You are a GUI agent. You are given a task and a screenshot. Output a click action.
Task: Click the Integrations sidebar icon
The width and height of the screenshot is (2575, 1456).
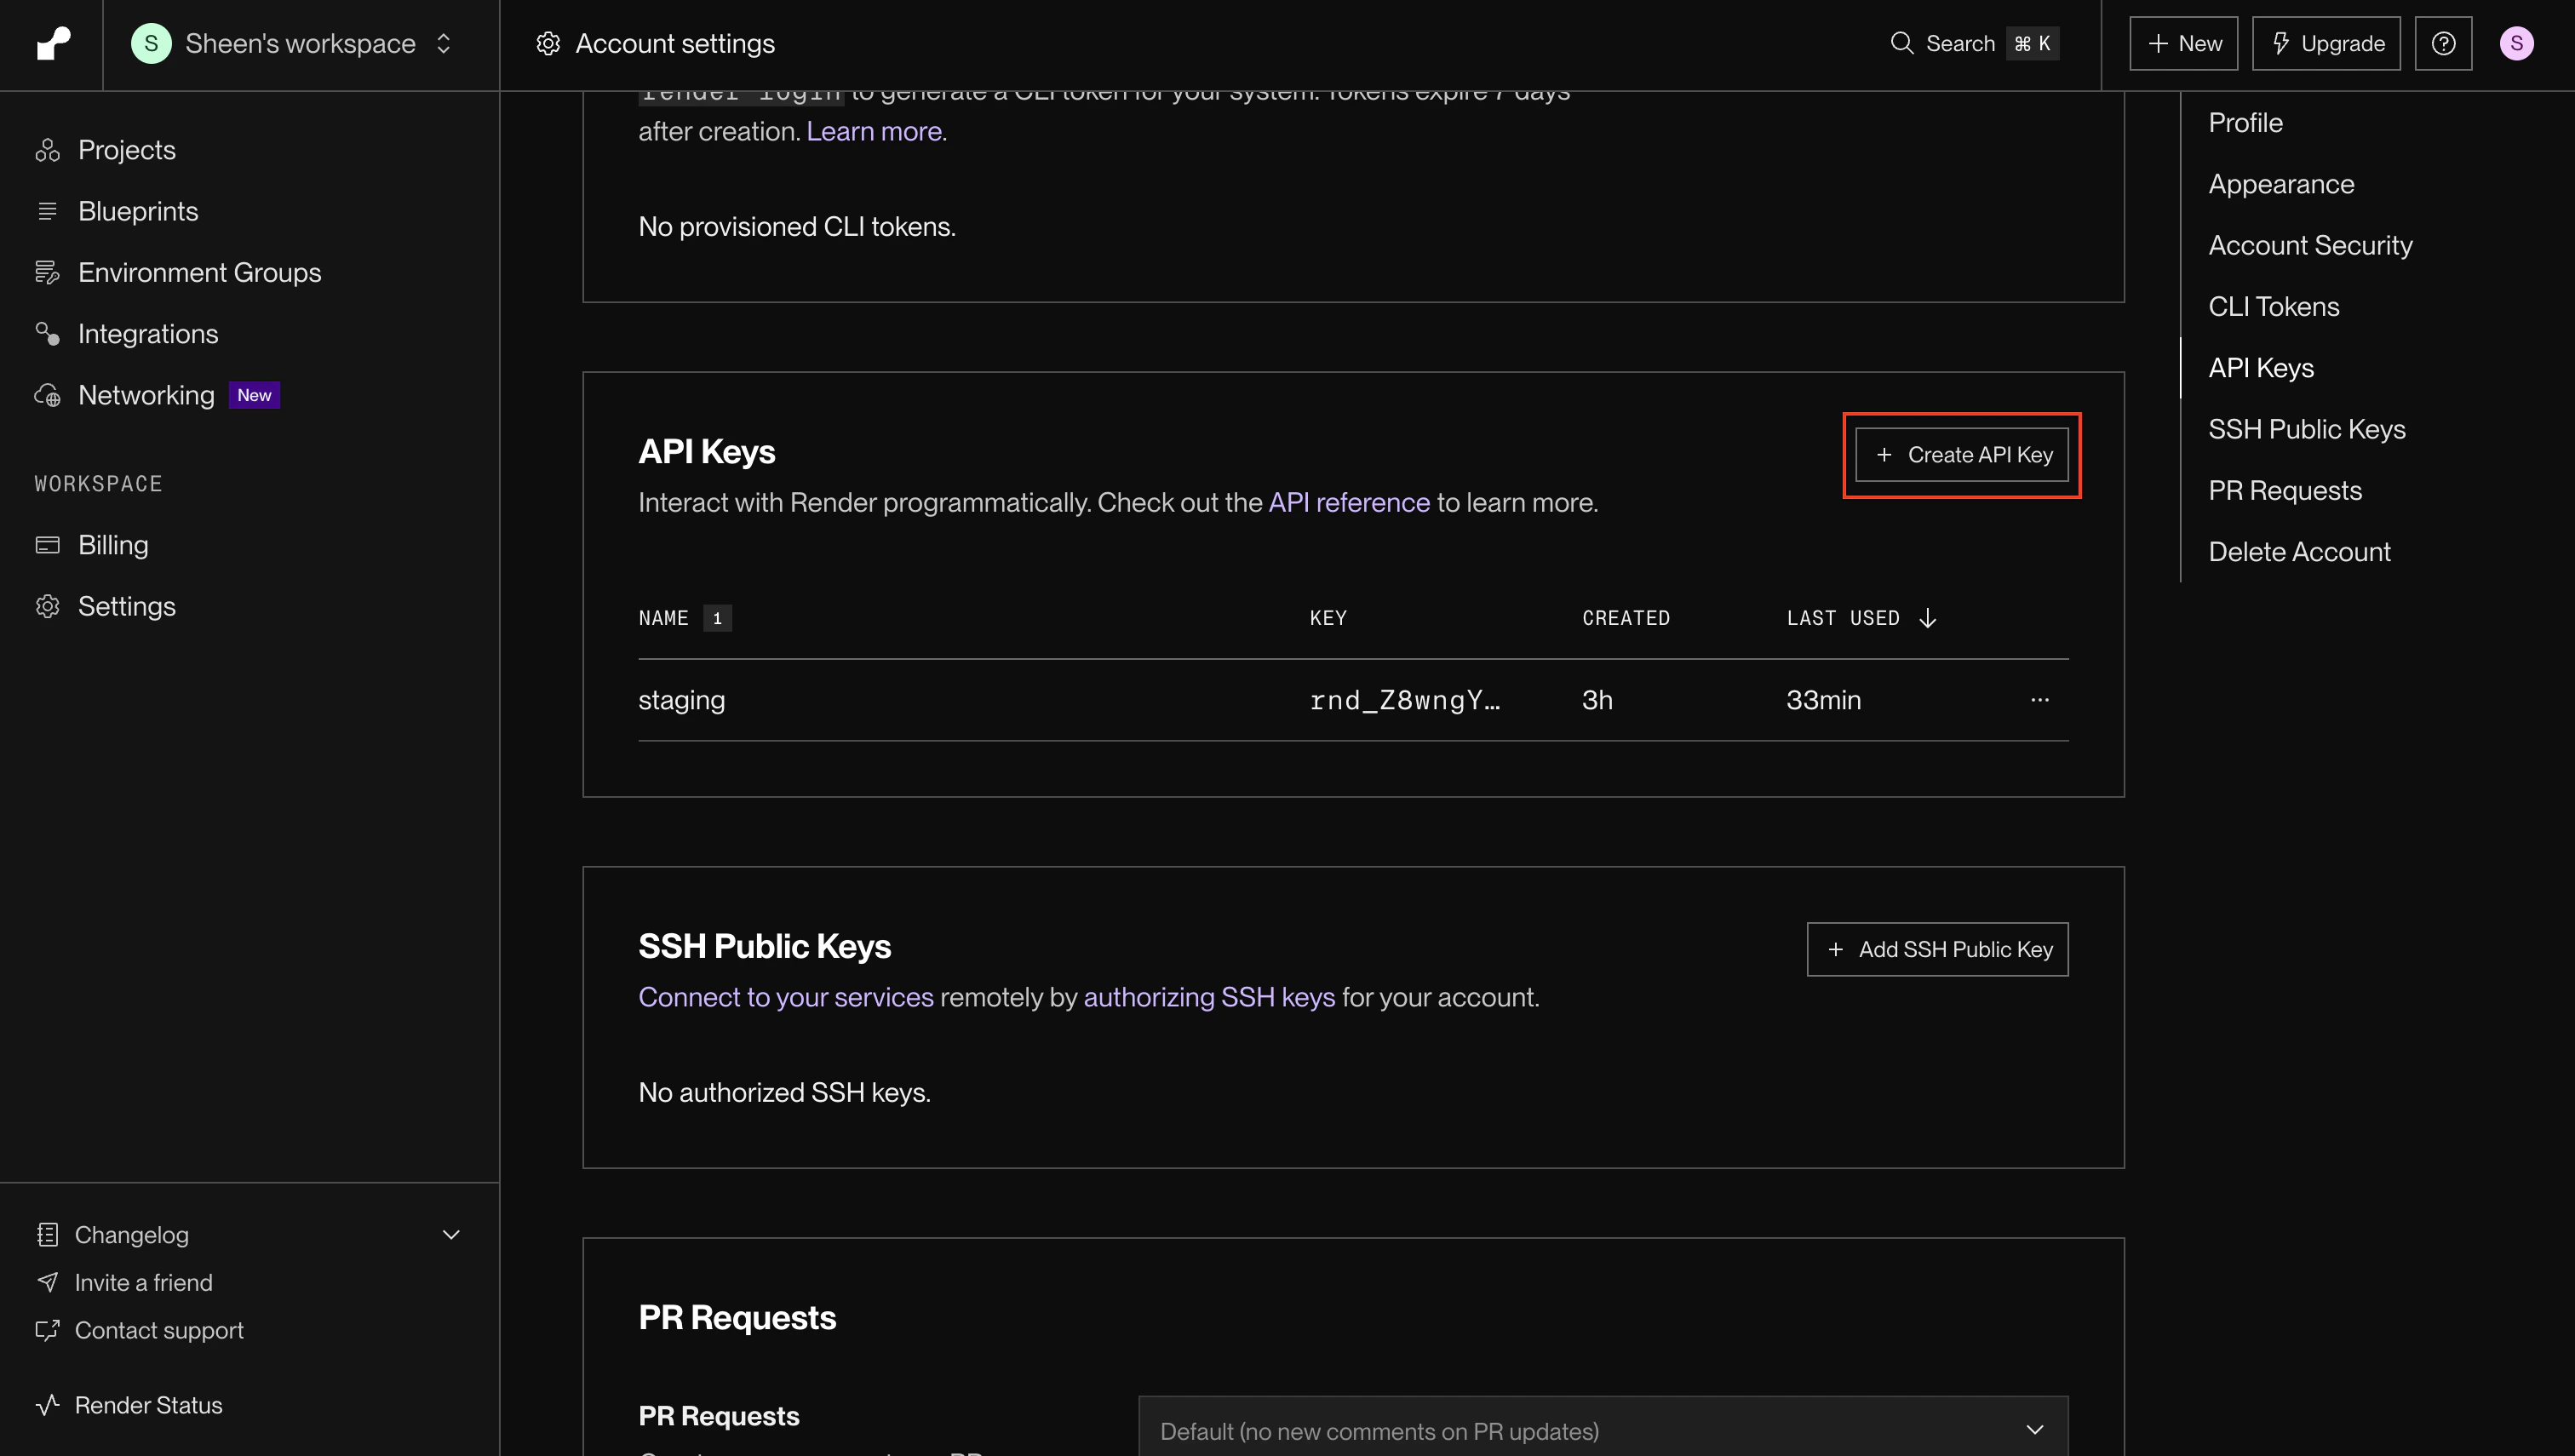tap(47, 334)
